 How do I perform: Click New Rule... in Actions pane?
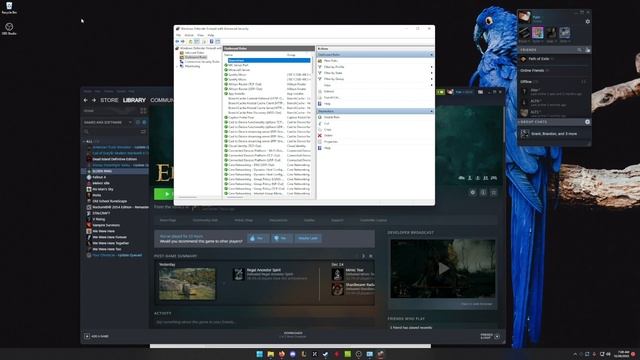point(331,60)
